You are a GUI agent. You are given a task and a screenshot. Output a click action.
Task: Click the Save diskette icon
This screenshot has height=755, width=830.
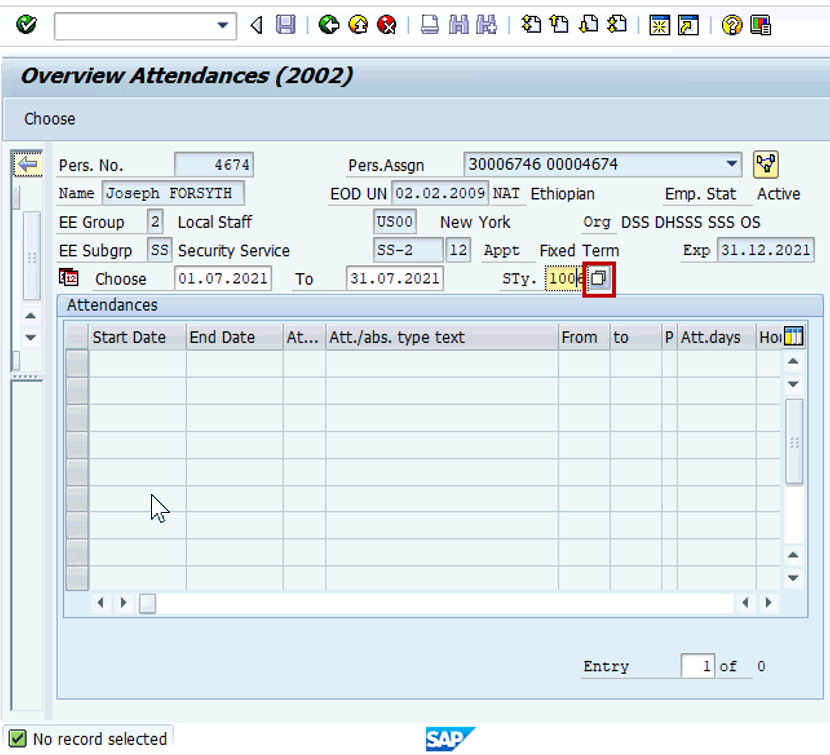pyautogui.click(x=286, y=25)
